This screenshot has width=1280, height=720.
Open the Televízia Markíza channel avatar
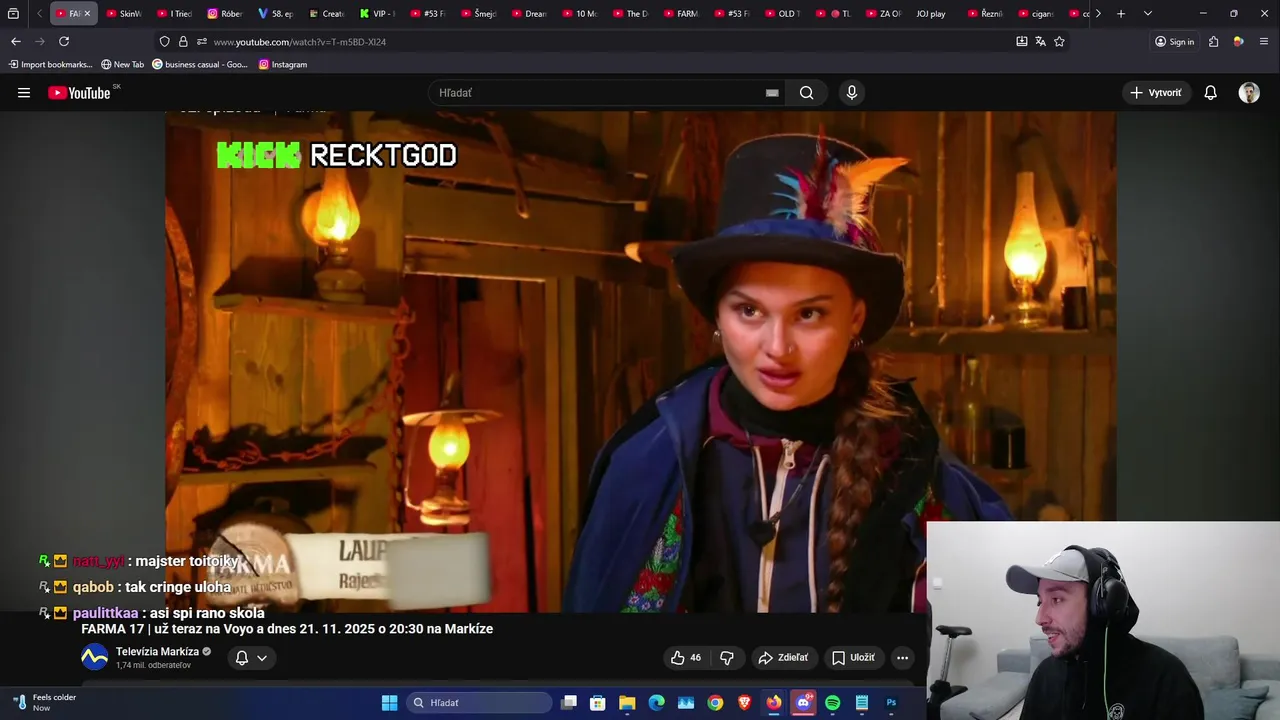coord(94,658)
